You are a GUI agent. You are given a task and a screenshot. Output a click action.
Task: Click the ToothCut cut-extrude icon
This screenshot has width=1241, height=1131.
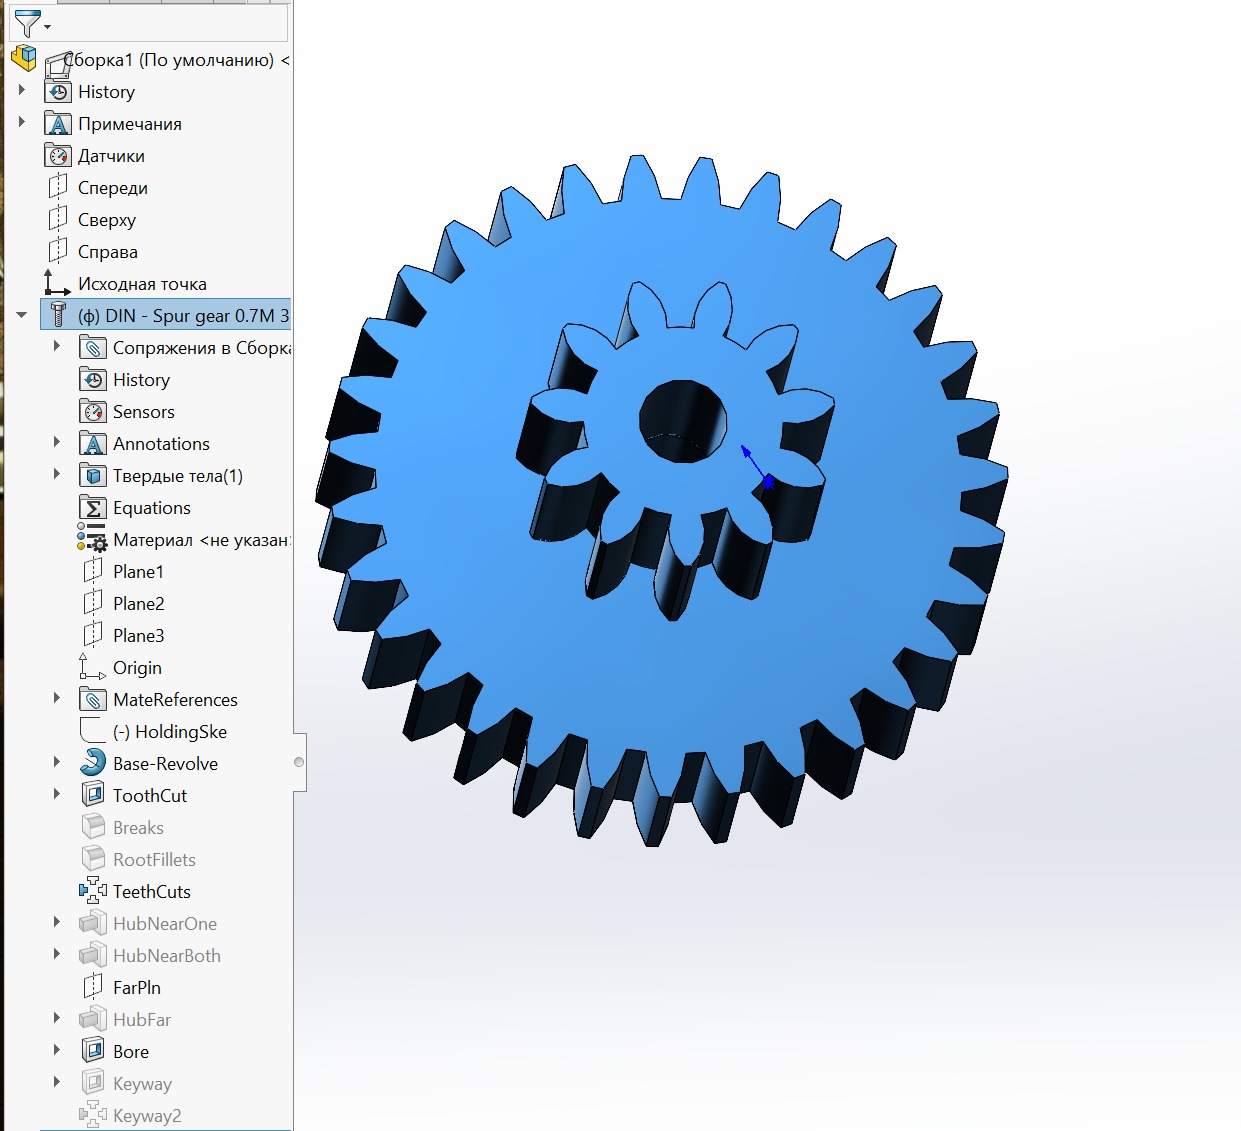pos(93,795)
